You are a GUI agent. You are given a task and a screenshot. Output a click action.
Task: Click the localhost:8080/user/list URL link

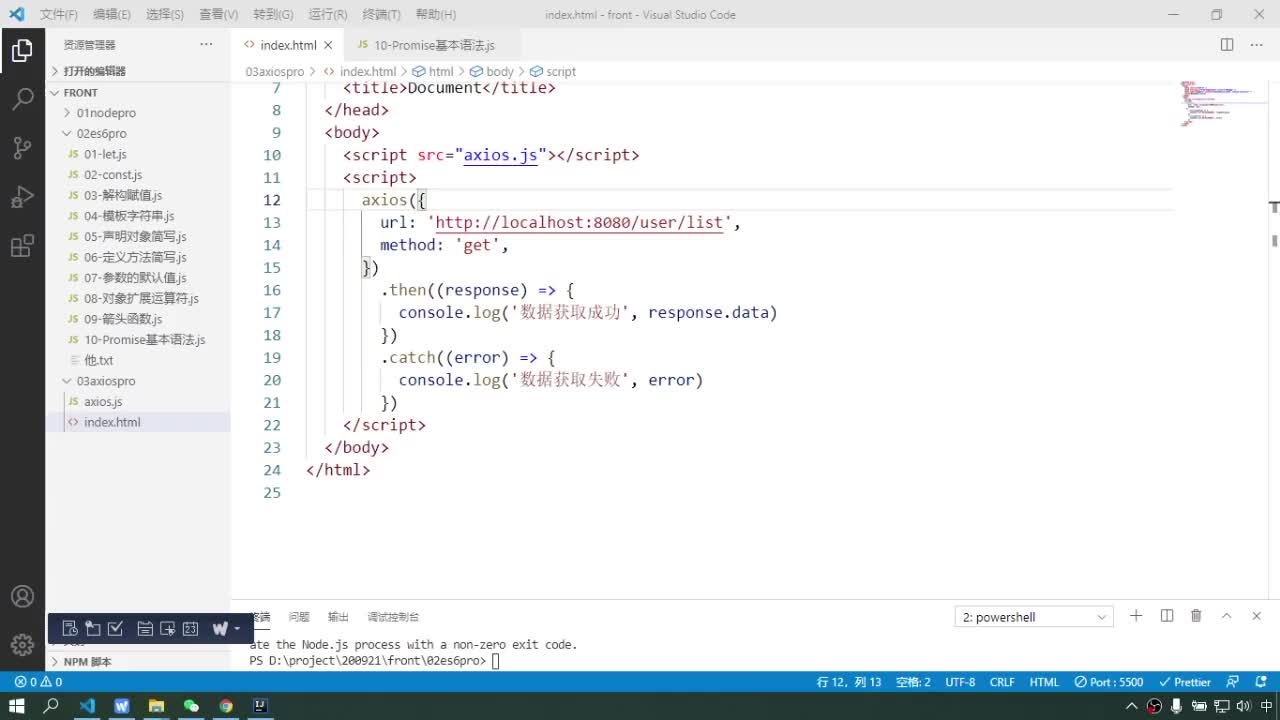tap(579, 222)
